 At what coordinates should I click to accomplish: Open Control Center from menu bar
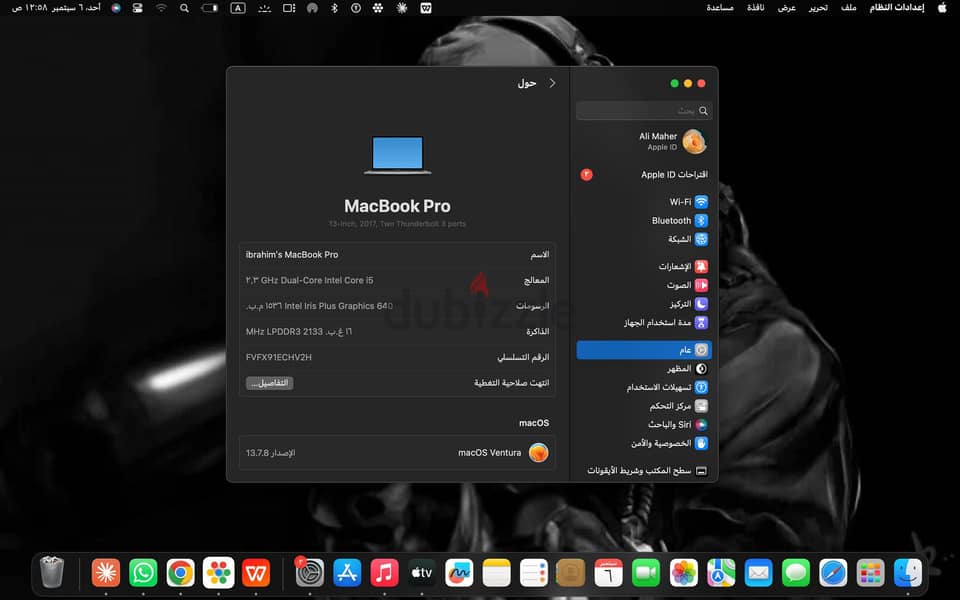click(138, 8)
